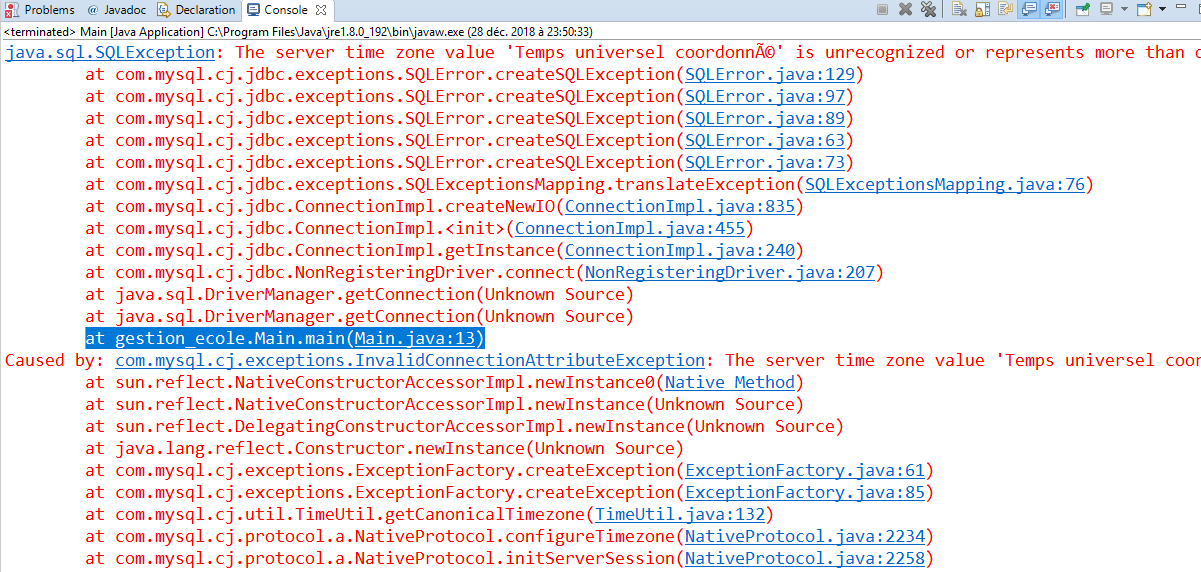Click the first 'DriverManager.getConnection(Unknown Source)' line
Viewport: 1201px width, 572px height.
[360, 294]
